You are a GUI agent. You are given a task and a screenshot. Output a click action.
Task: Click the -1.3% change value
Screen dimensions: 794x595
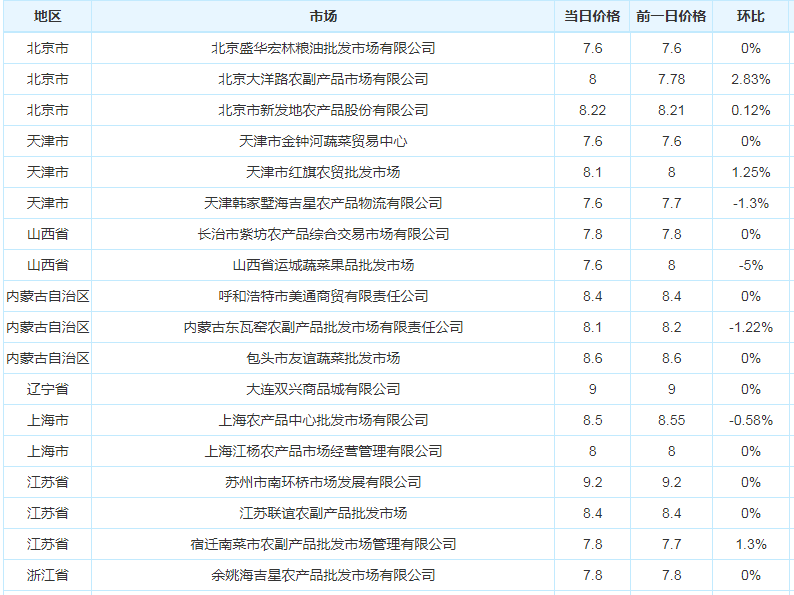coord(751,203)
